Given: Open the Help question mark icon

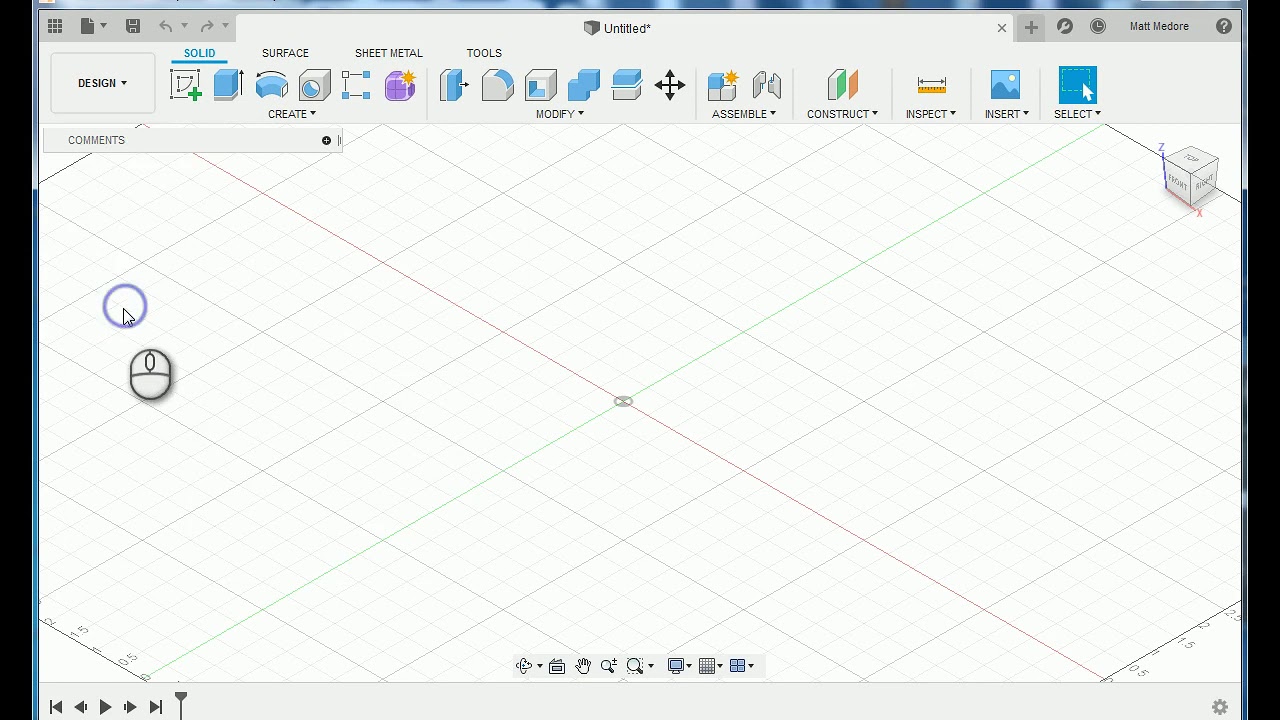Looking at the screenshot, I should click(x=1224, y=27).
